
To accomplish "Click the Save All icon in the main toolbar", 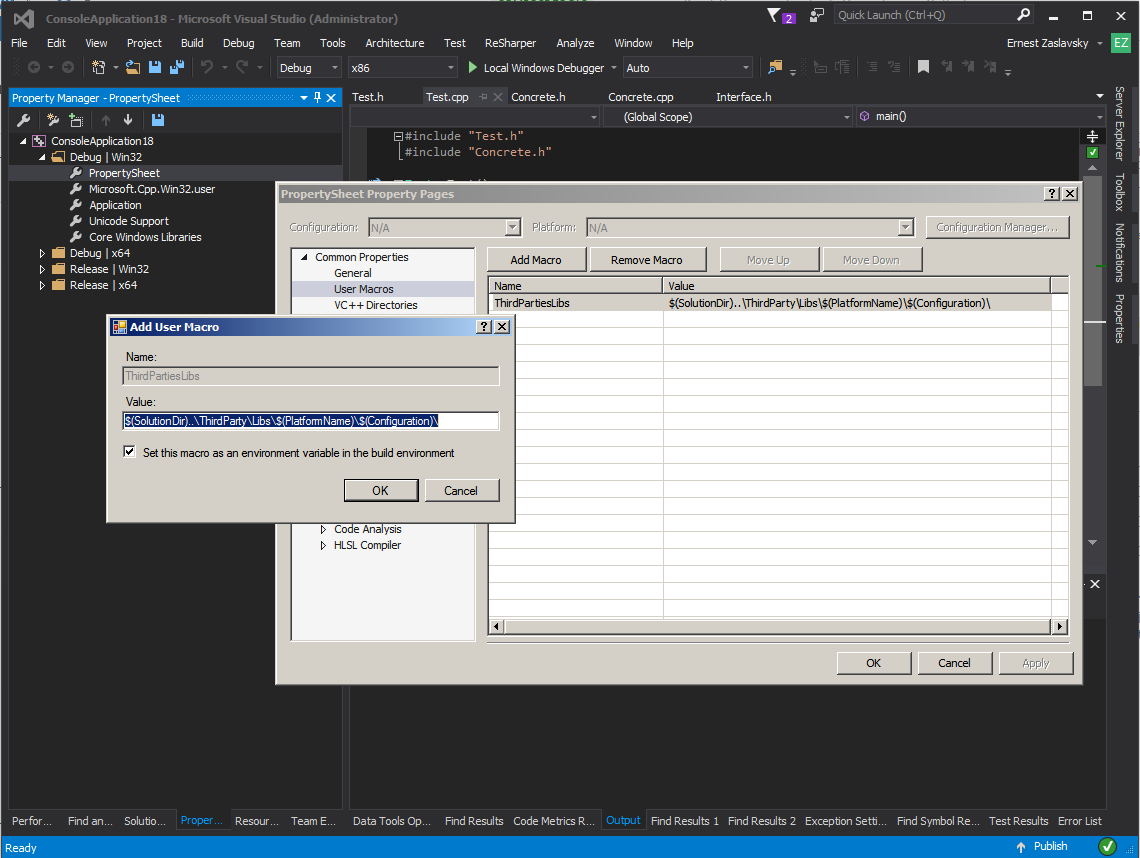I will point(177,68).
